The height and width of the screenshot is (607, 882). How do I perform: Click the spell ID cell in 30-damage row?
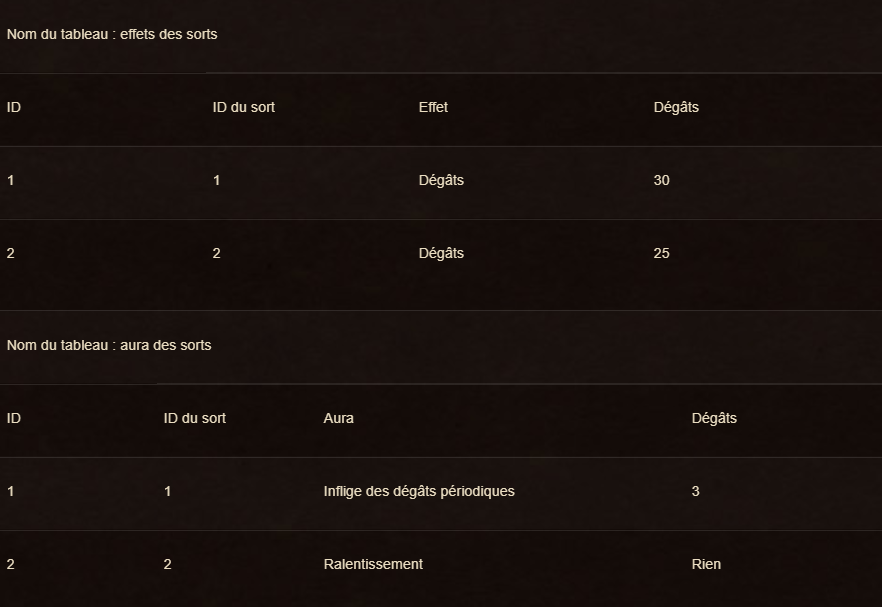click(216, 180)
